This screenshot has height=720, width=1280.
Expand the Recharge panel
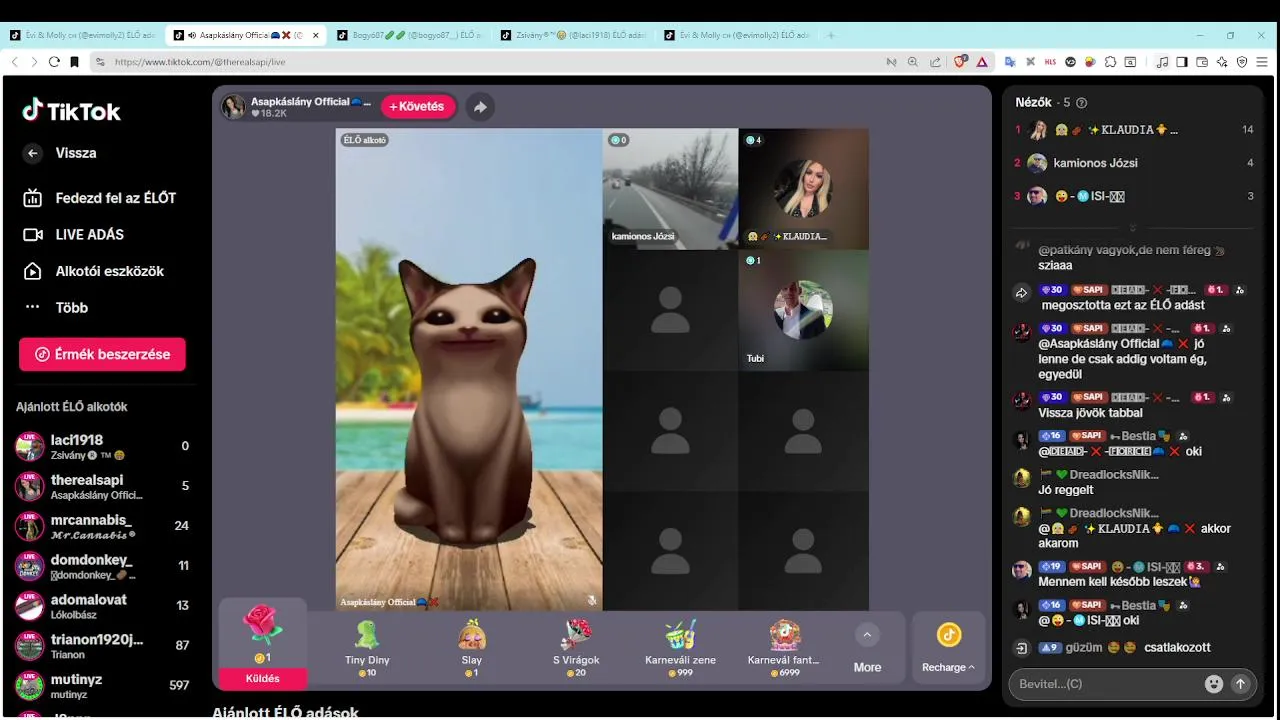click(948, 649)
